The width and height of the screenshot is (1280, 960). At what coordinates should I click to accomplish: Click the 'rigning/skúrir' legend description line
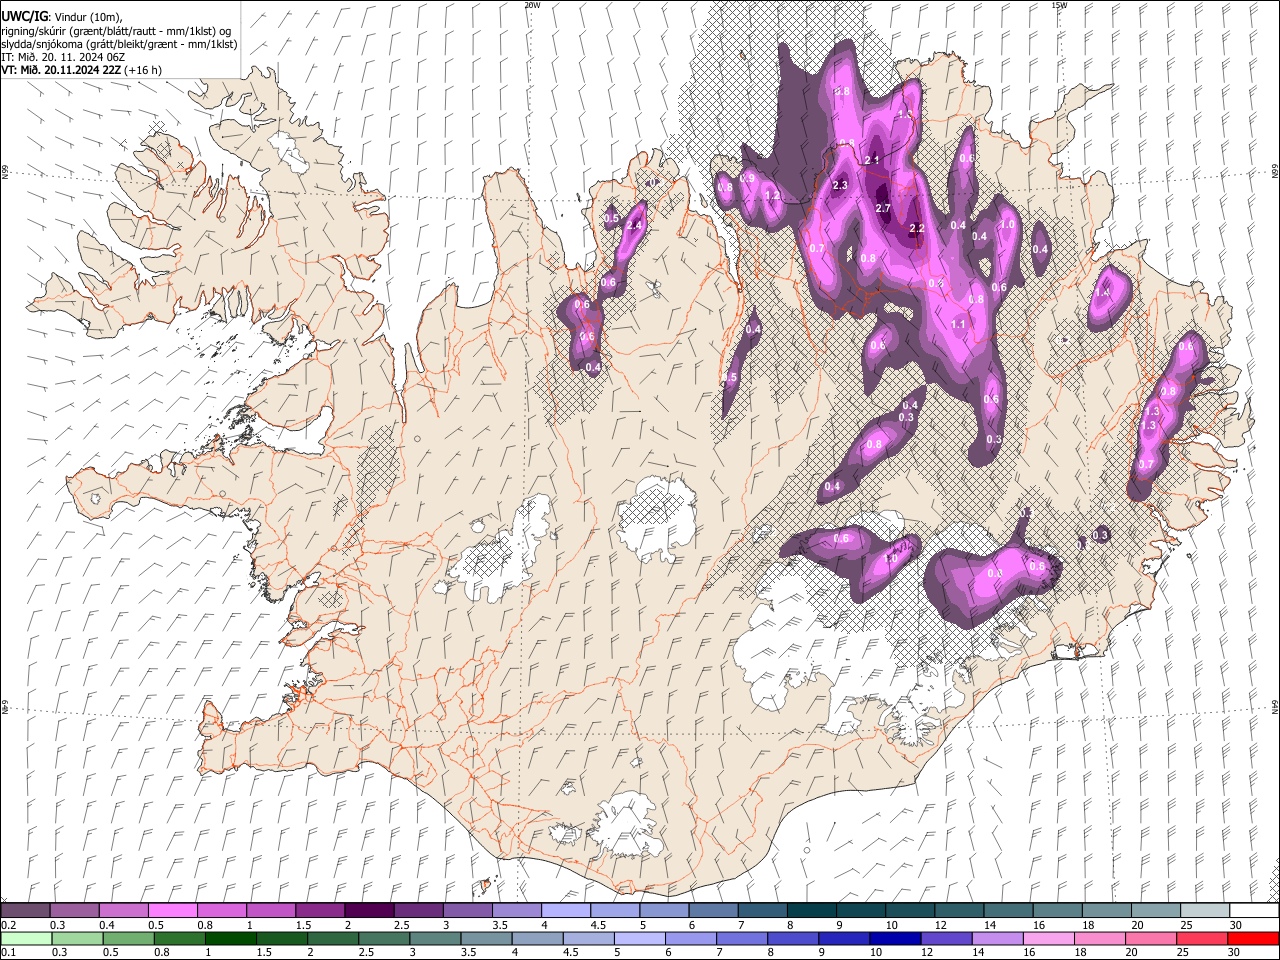click(116, 30)
